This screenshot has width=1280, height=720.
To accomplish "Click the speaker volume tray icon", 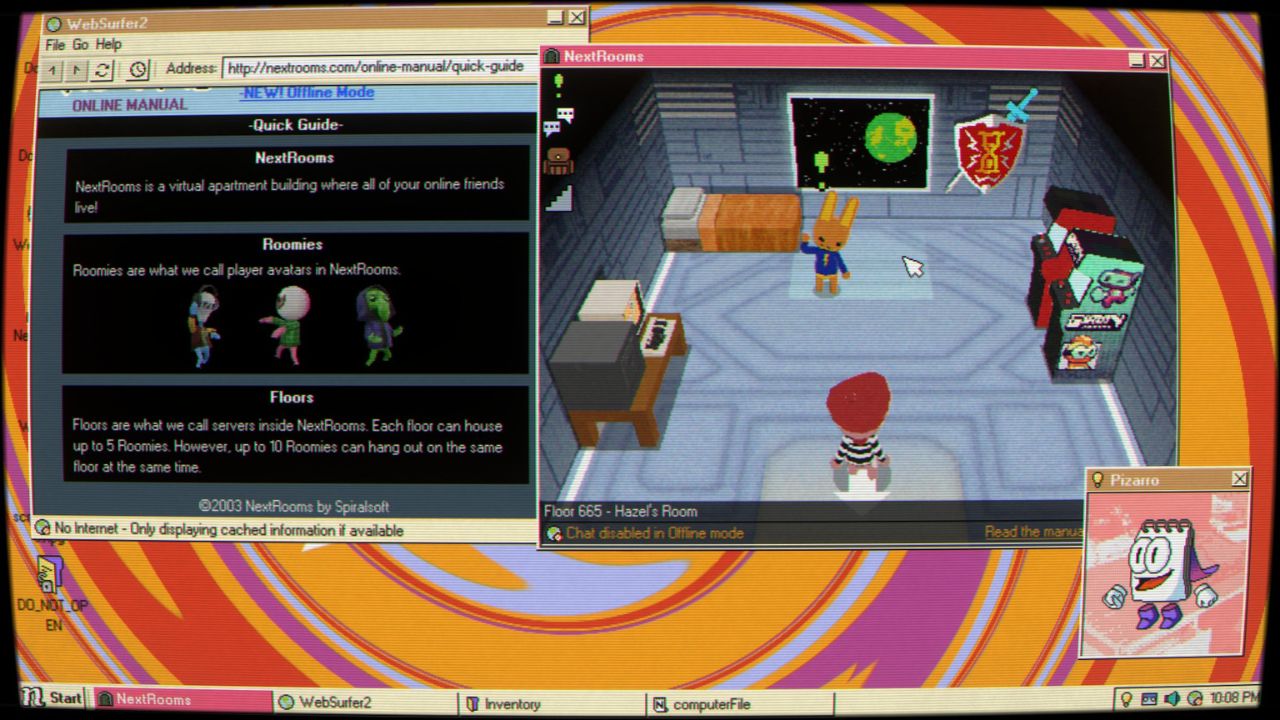I will pos(1171,698).
